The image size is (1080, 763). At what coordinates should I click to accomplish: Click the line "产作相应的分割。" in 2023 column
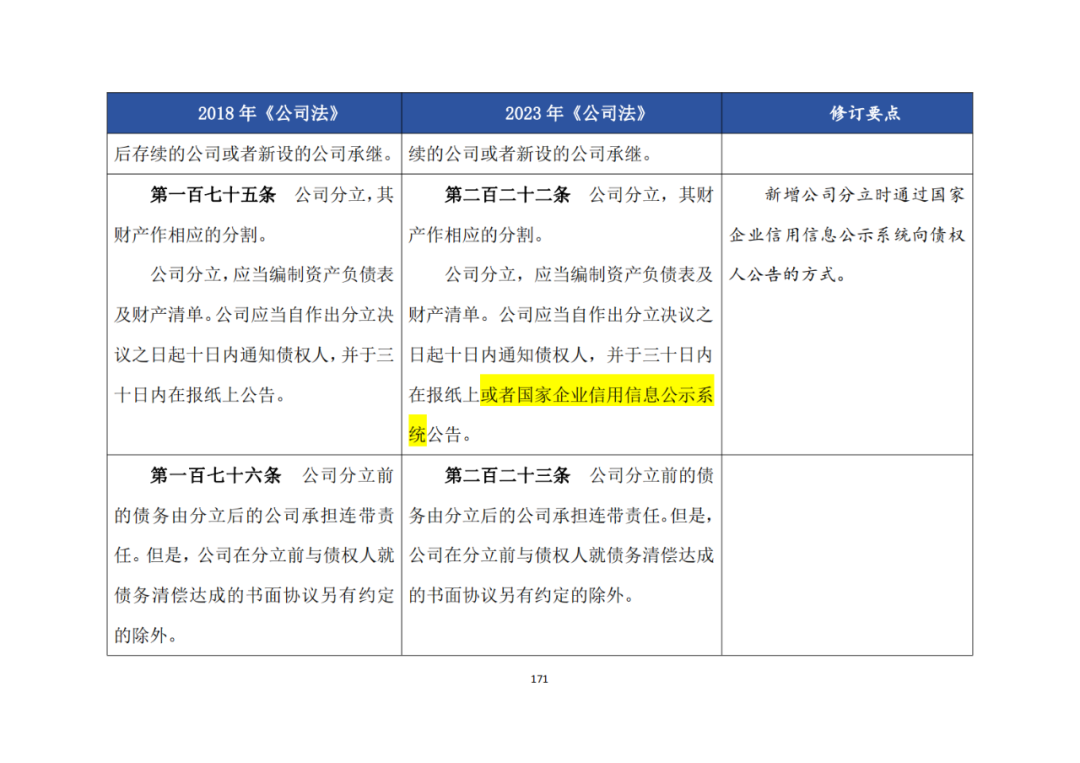477,235
